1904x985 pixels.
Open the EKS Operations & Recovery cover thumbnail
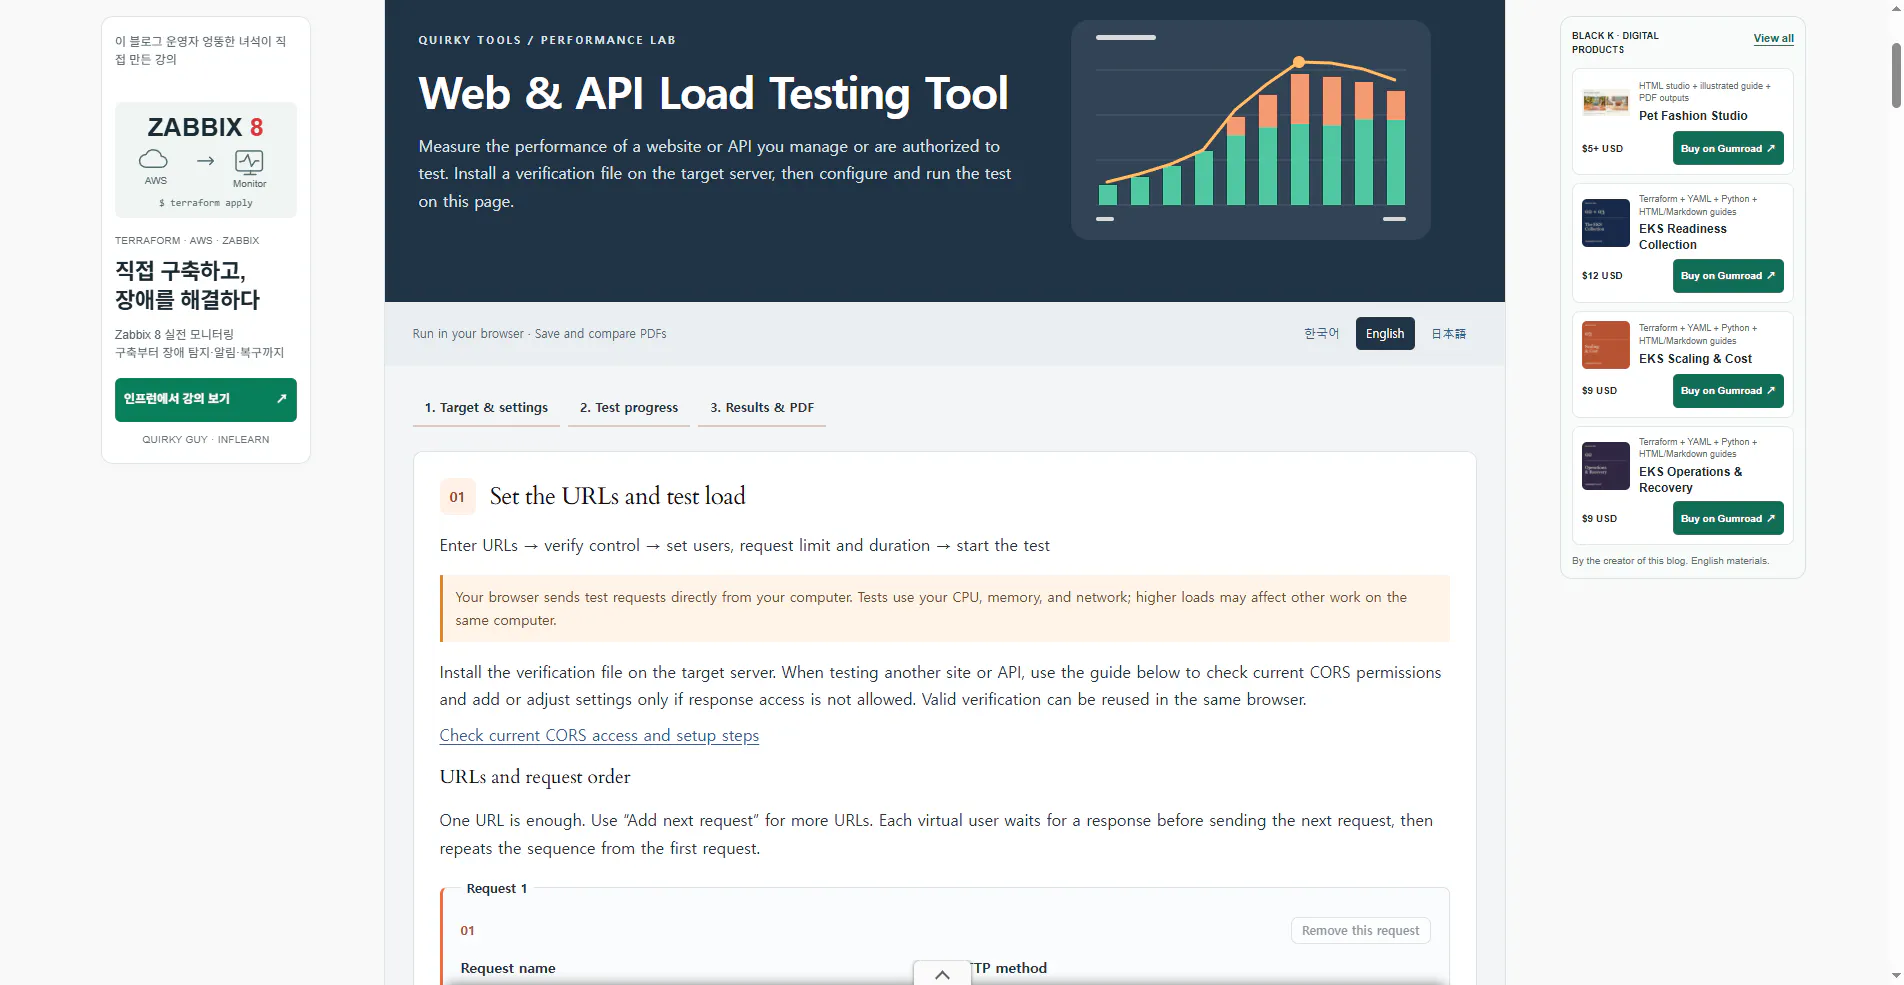tap(1606, 466)
